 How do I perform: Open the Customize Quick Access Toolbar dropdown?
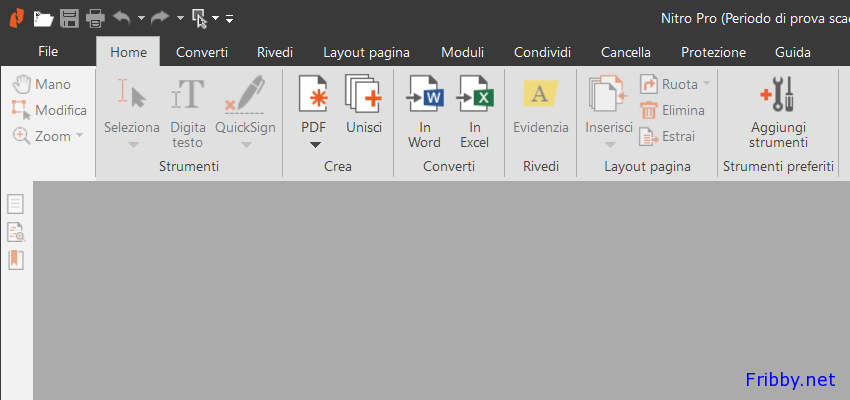(230, 19)
